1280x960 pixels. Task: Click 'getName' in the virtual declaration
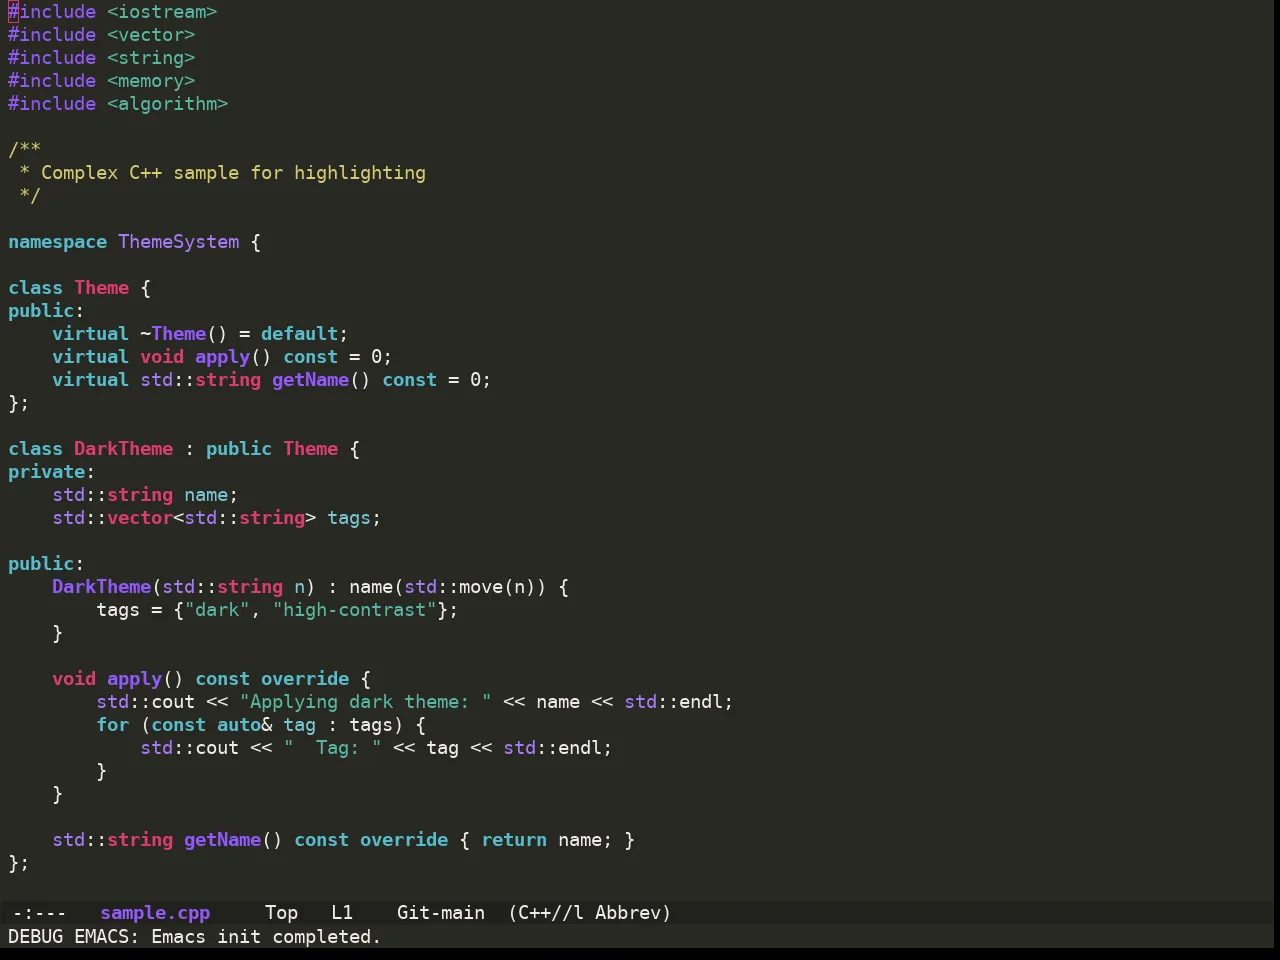(x=310, y=380)
